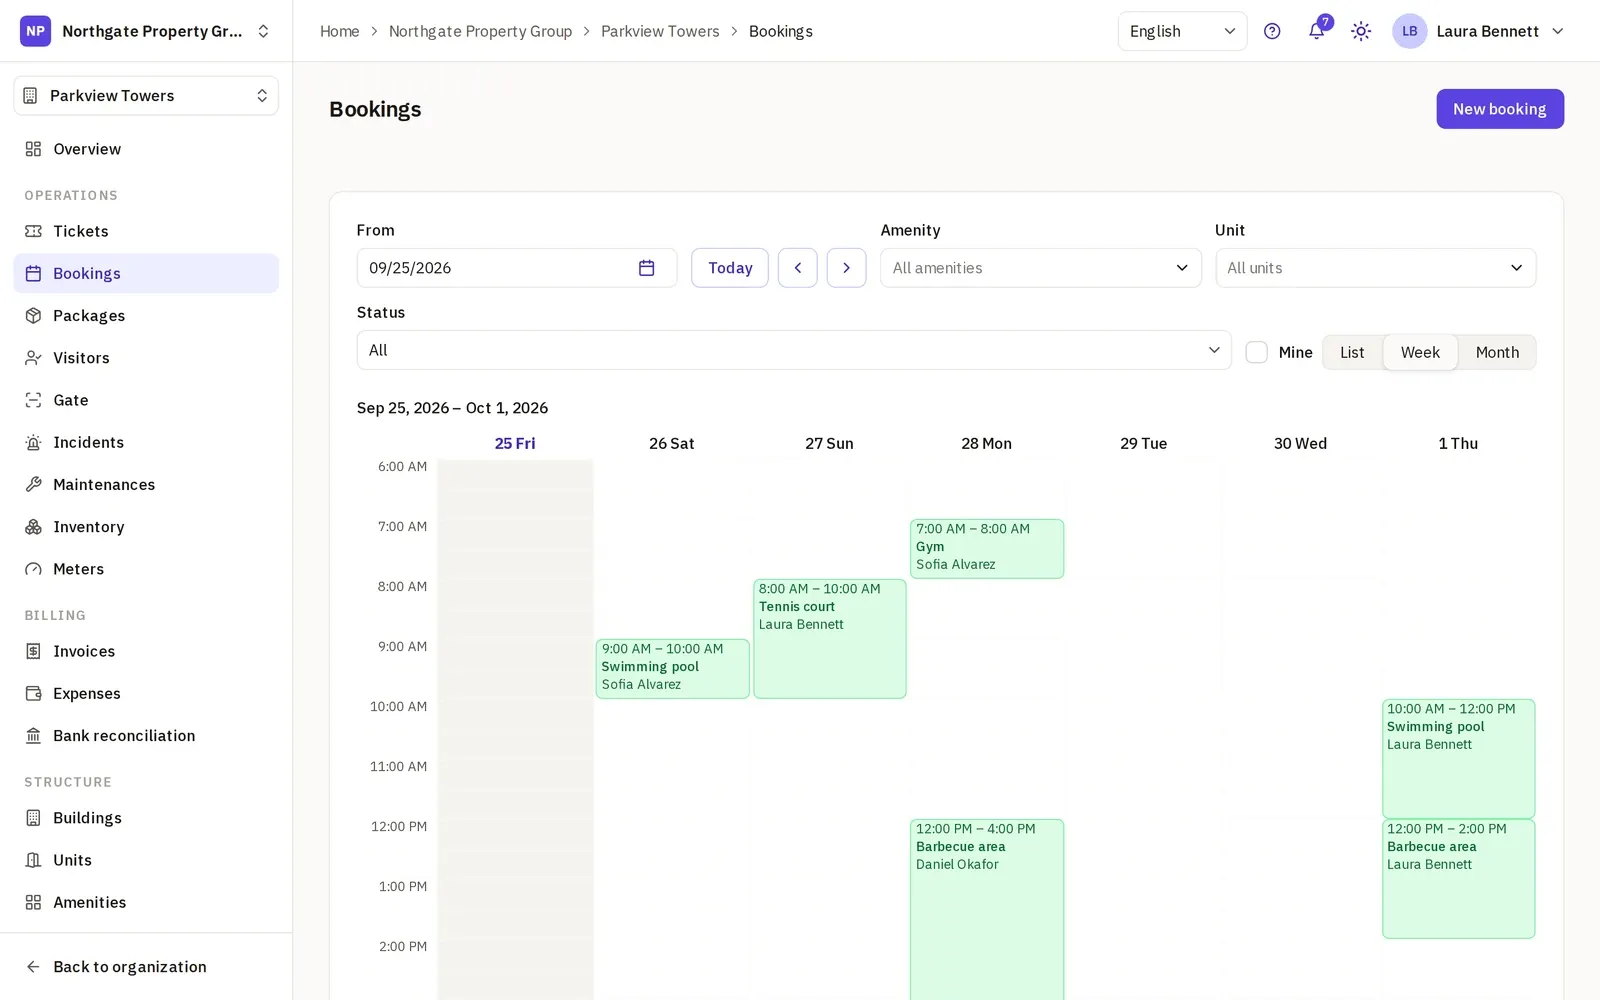Click the Expenses wallet icon
Screen dimensions: 1600x1000
point(33,694)
